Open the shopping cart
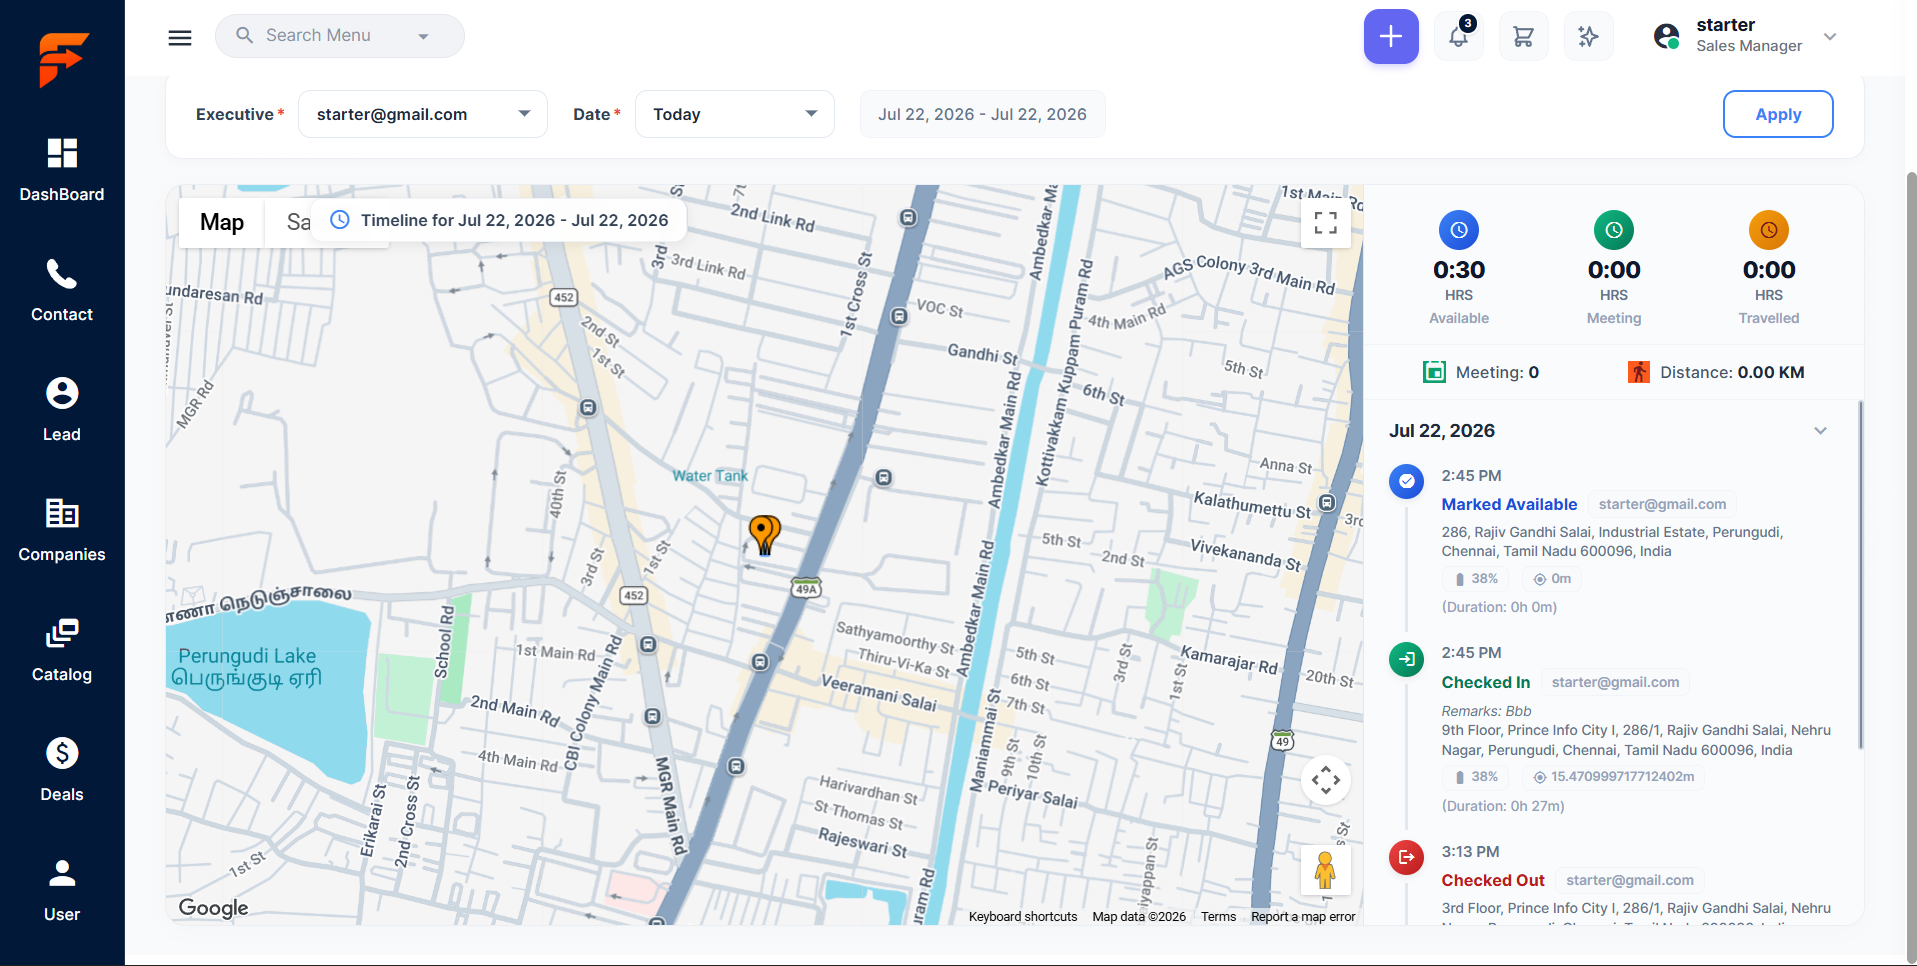Viewport: 1917px width, 966px height. click(x=1524, y=37)
